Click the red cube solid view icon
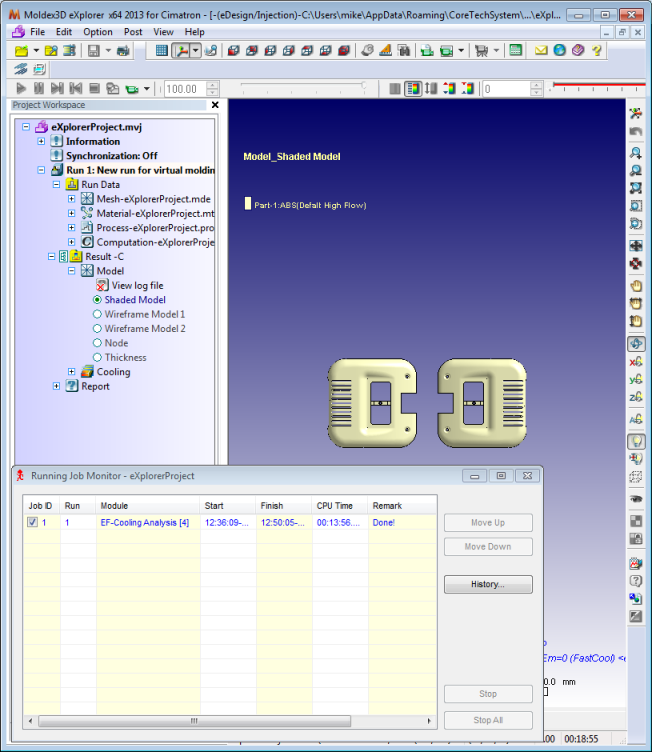Screen dimensions: 652x752 [344, 50]
